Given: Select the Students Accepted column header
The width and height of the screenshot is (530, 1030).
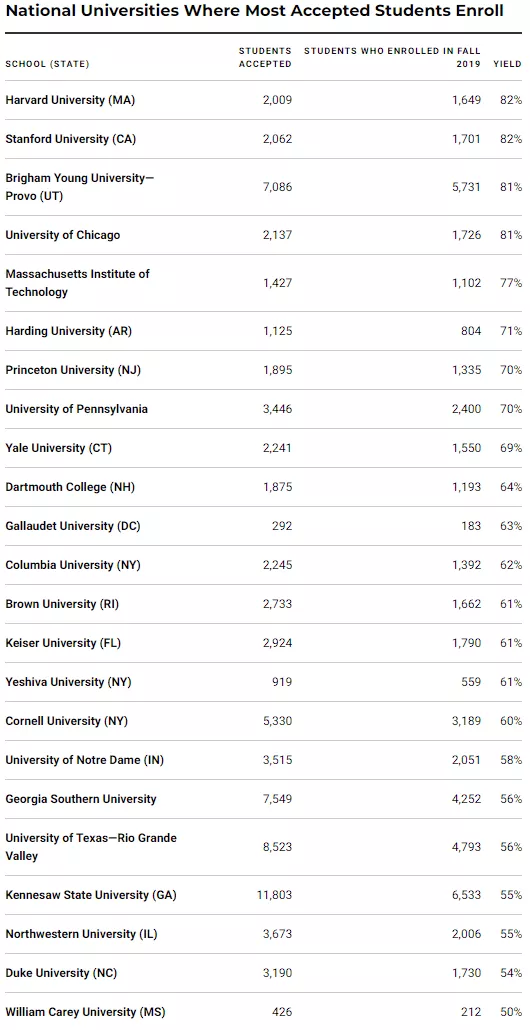Looking at the screenshot, I should 265,58.
